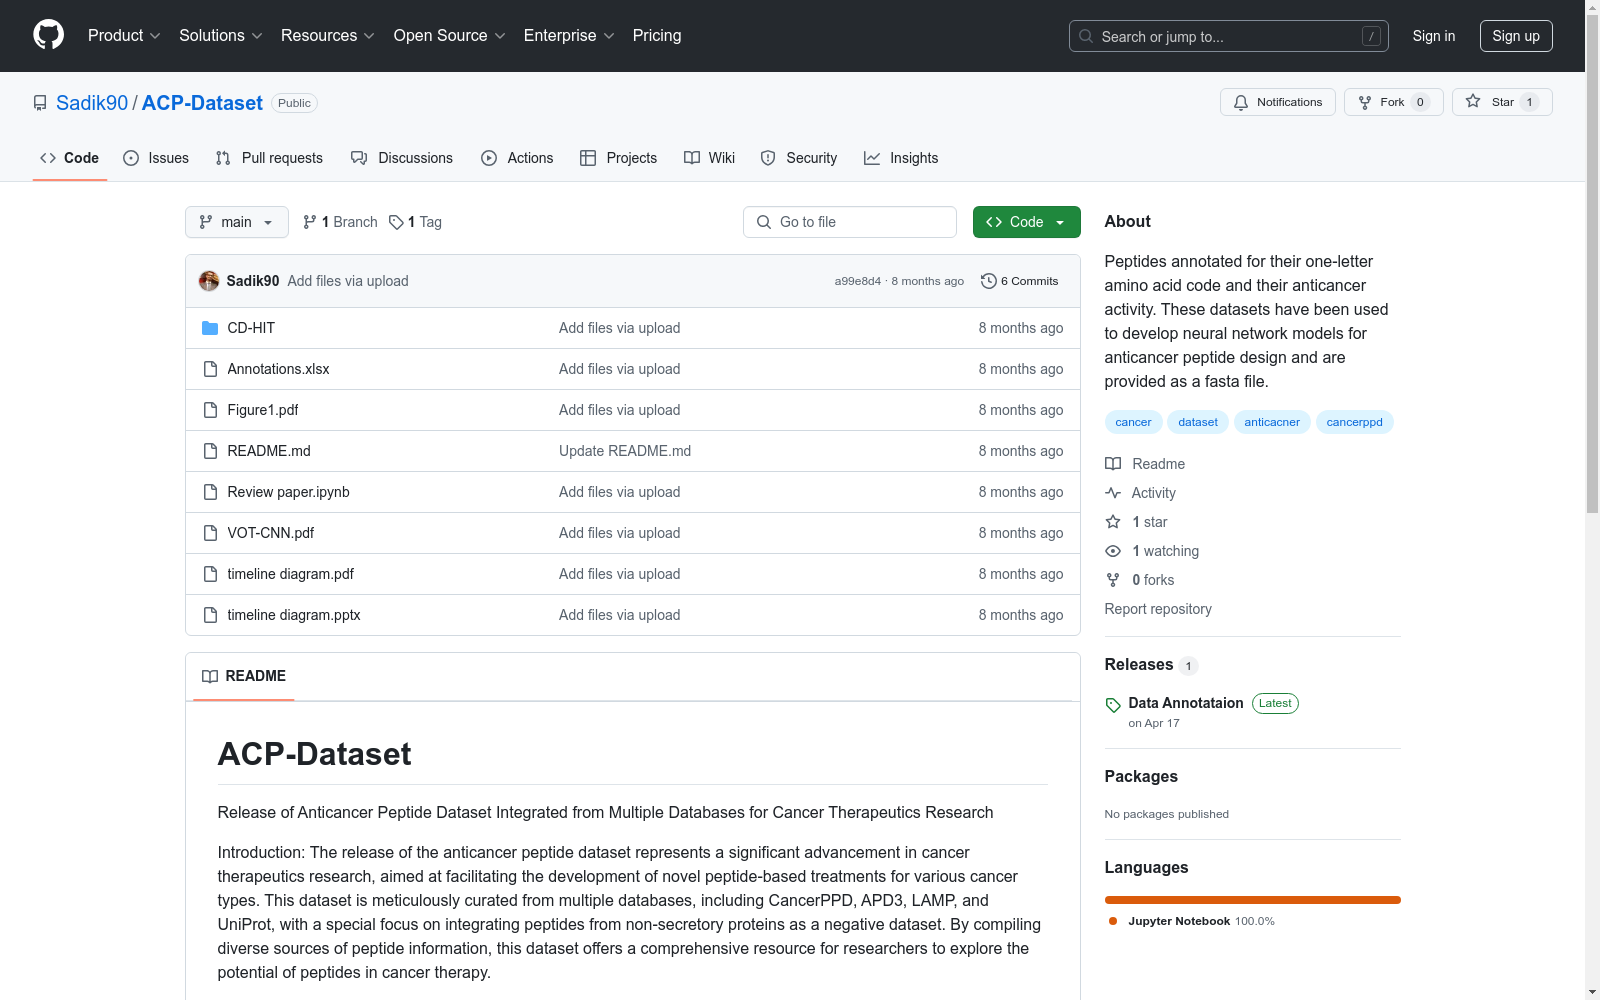Switch to the Issues tab
Image resolution: width=1600 pixels, height=1000 pixels.
156,158
